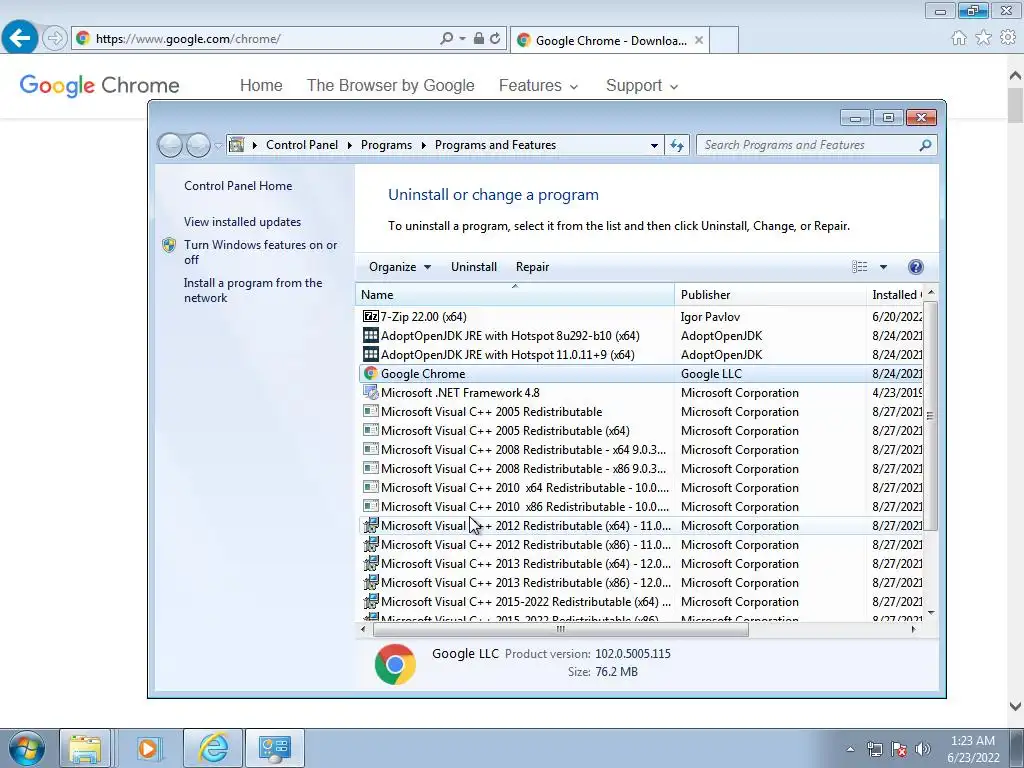Click the program list horizontal scrollbar thumb
The height and width of the screenshot is (768, 1024).
560,630
